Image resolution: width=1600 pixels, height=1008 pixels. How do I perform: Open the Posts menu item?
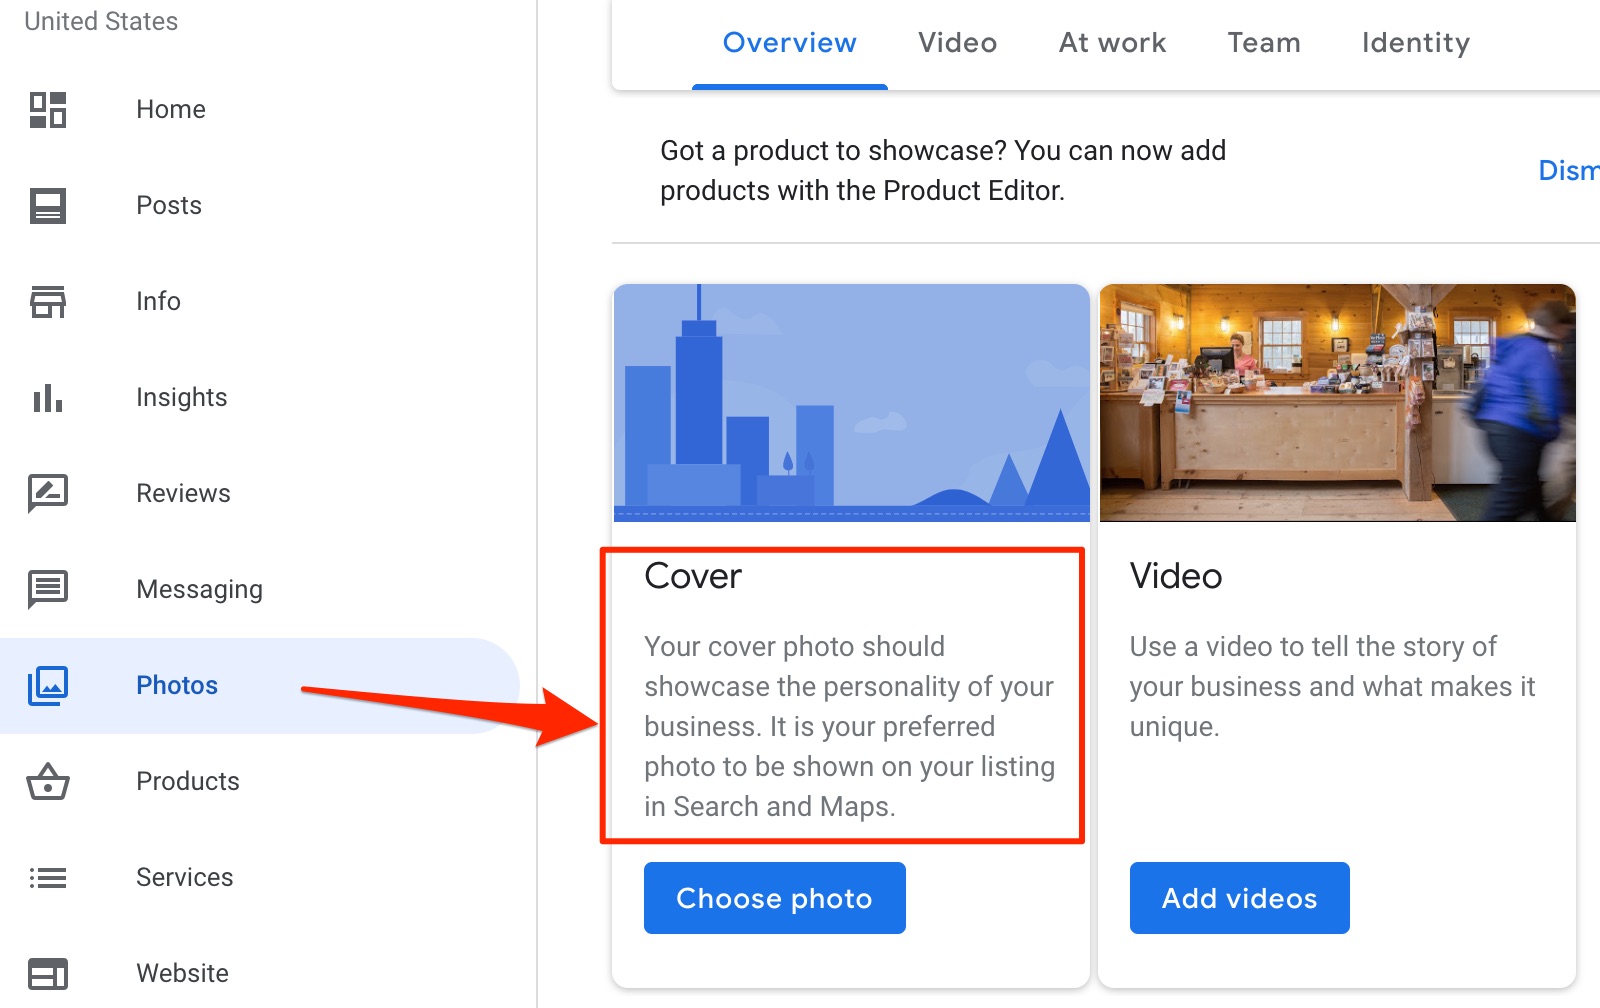169,205
